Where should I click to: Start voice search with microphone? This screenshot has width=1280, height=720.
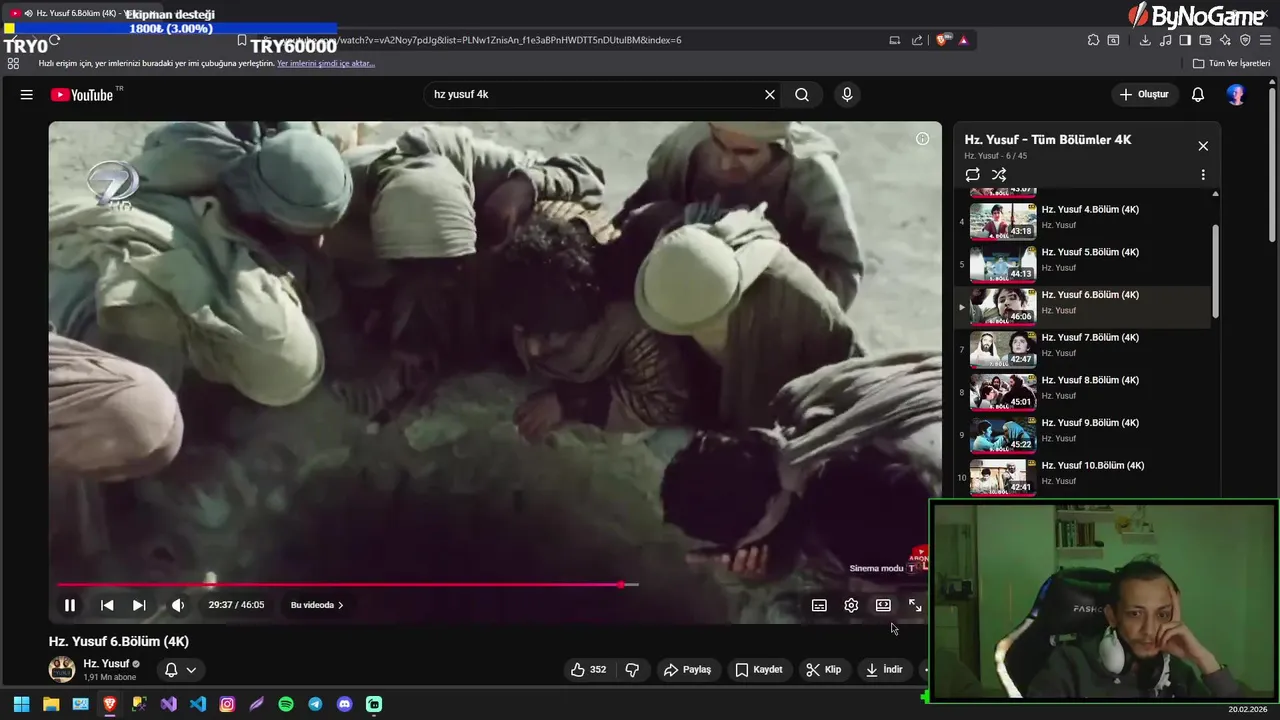[847, 94]
